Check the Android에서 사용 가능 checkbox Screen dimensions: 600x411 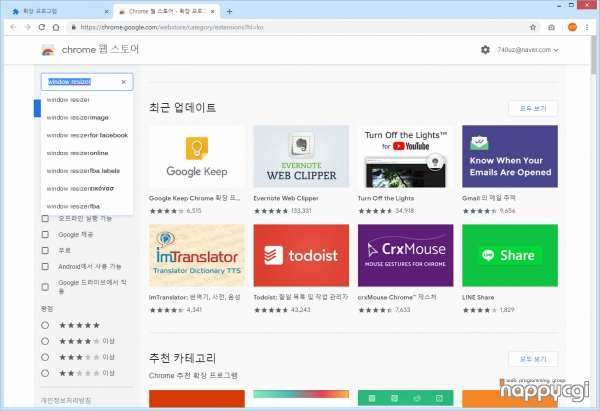(45, 266)
